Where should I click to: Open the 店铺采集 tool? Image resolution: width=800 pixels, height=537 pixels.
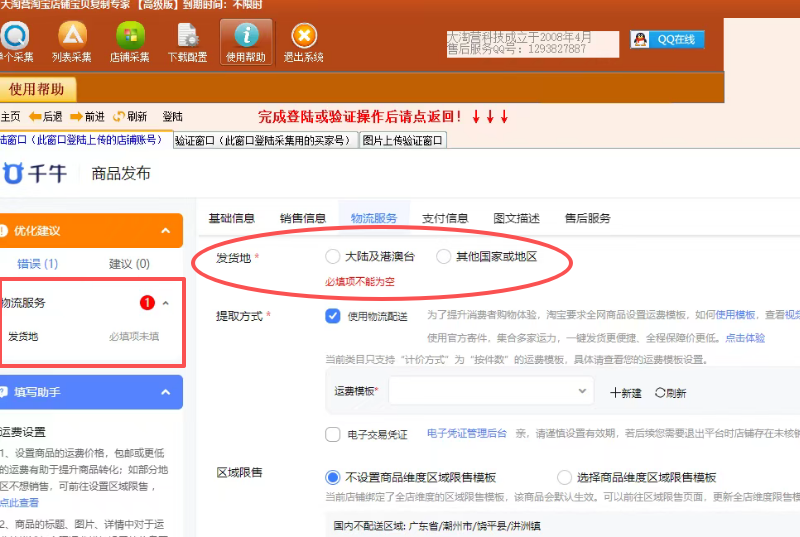point(129,38)
